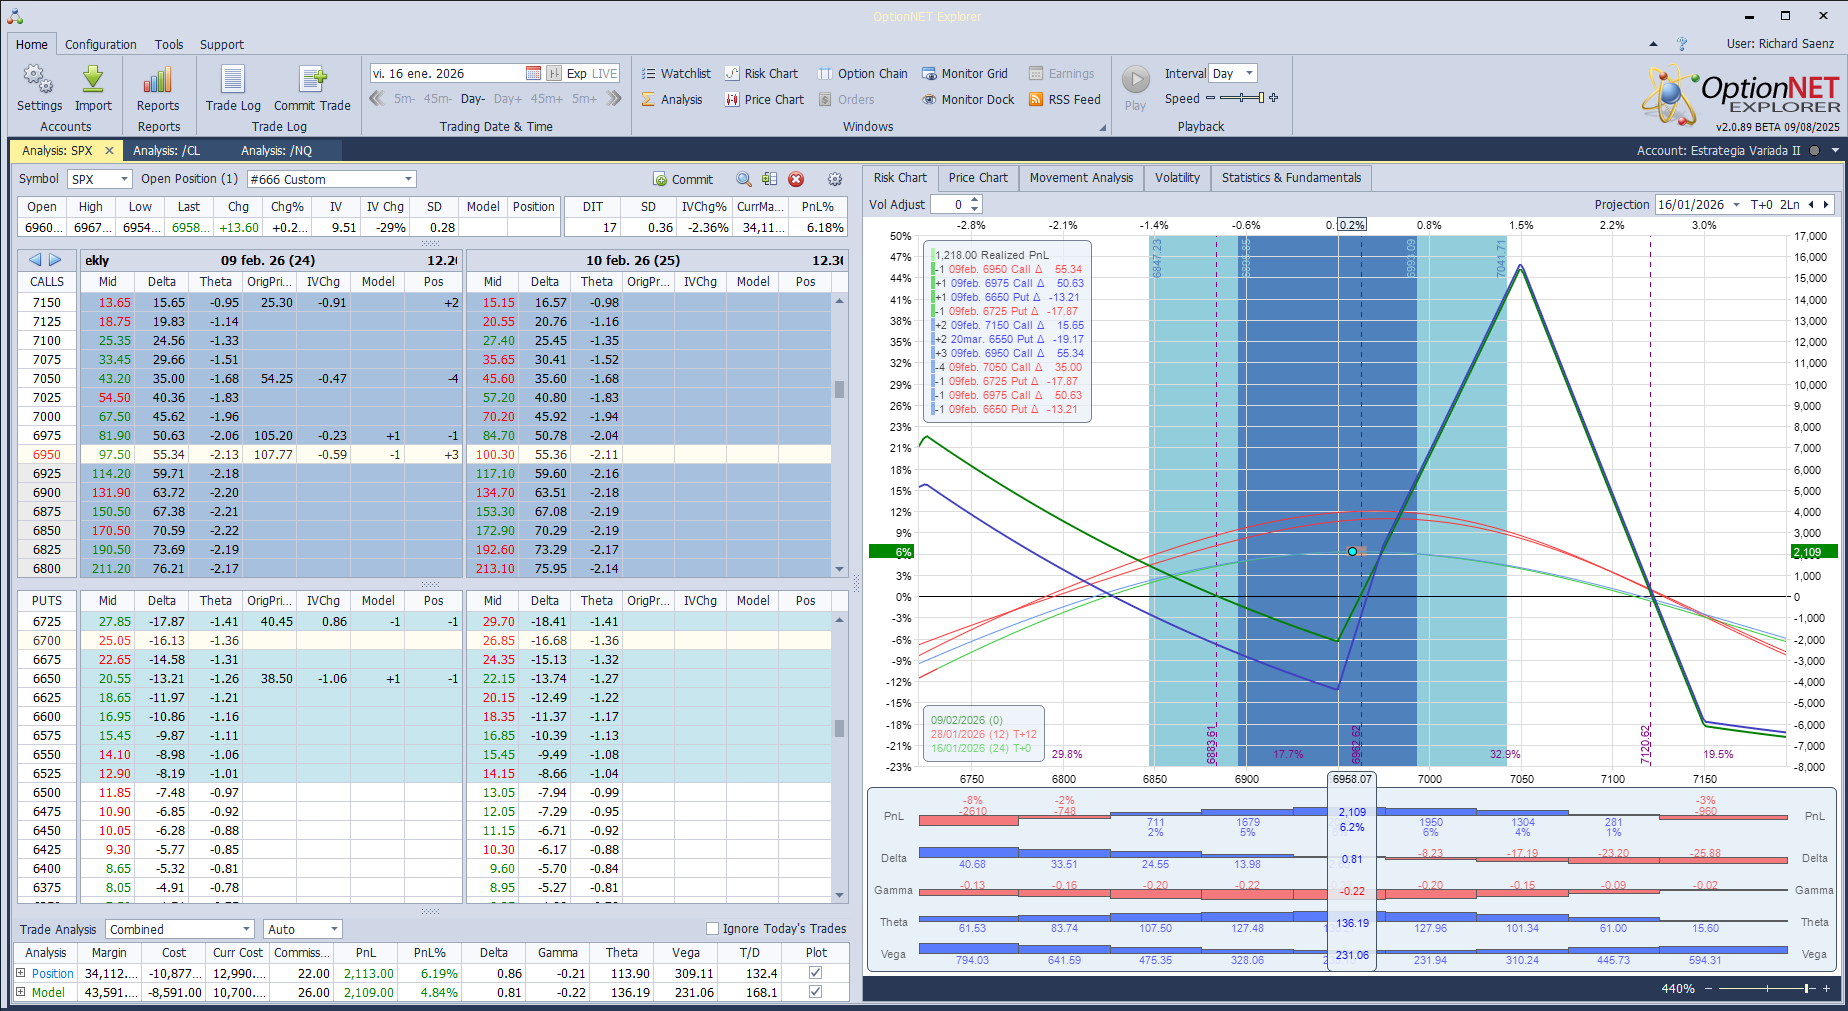1848x1011 pixels.
Task: Step forward 45 minutes with 45m+
Action: pyautogui.click(x=547, y=99)
